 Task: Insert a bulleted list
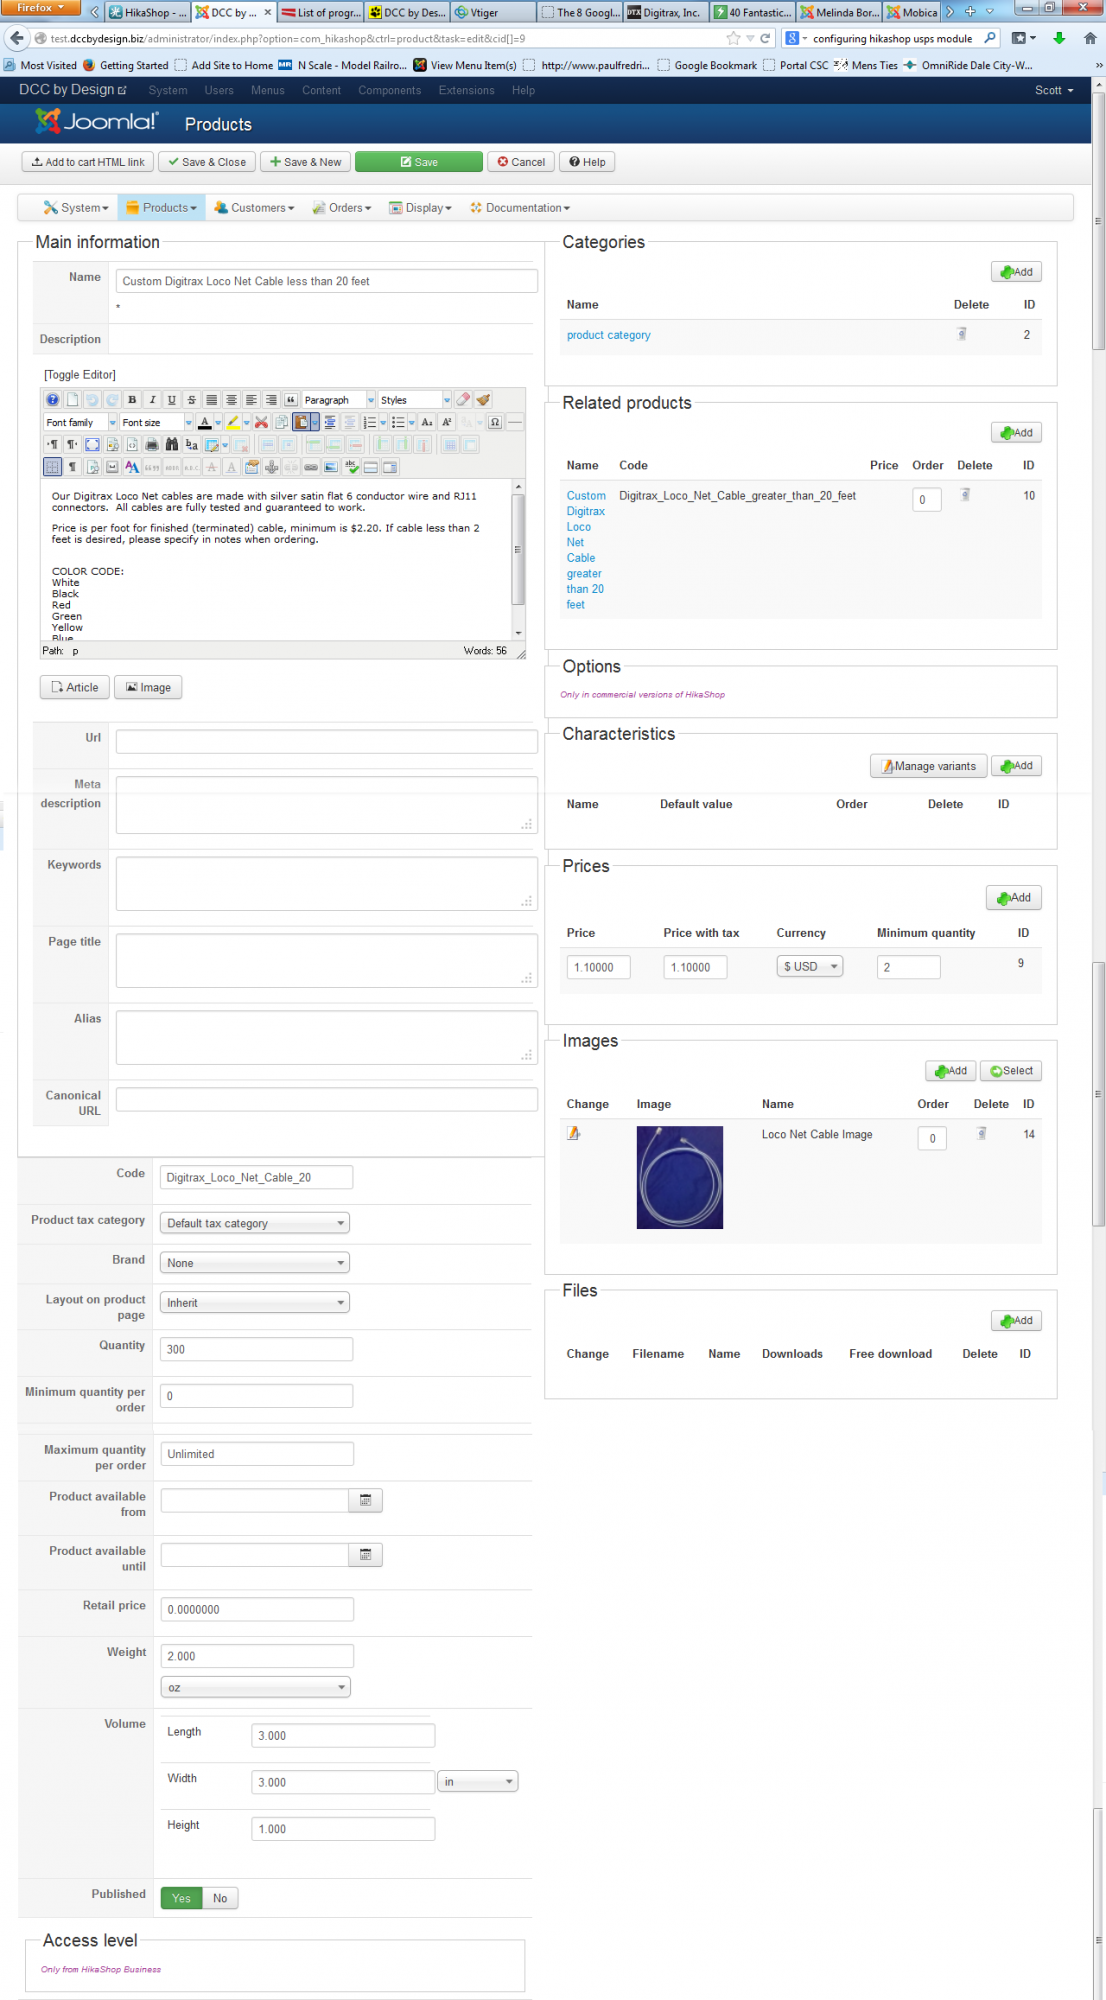point(398,422)
